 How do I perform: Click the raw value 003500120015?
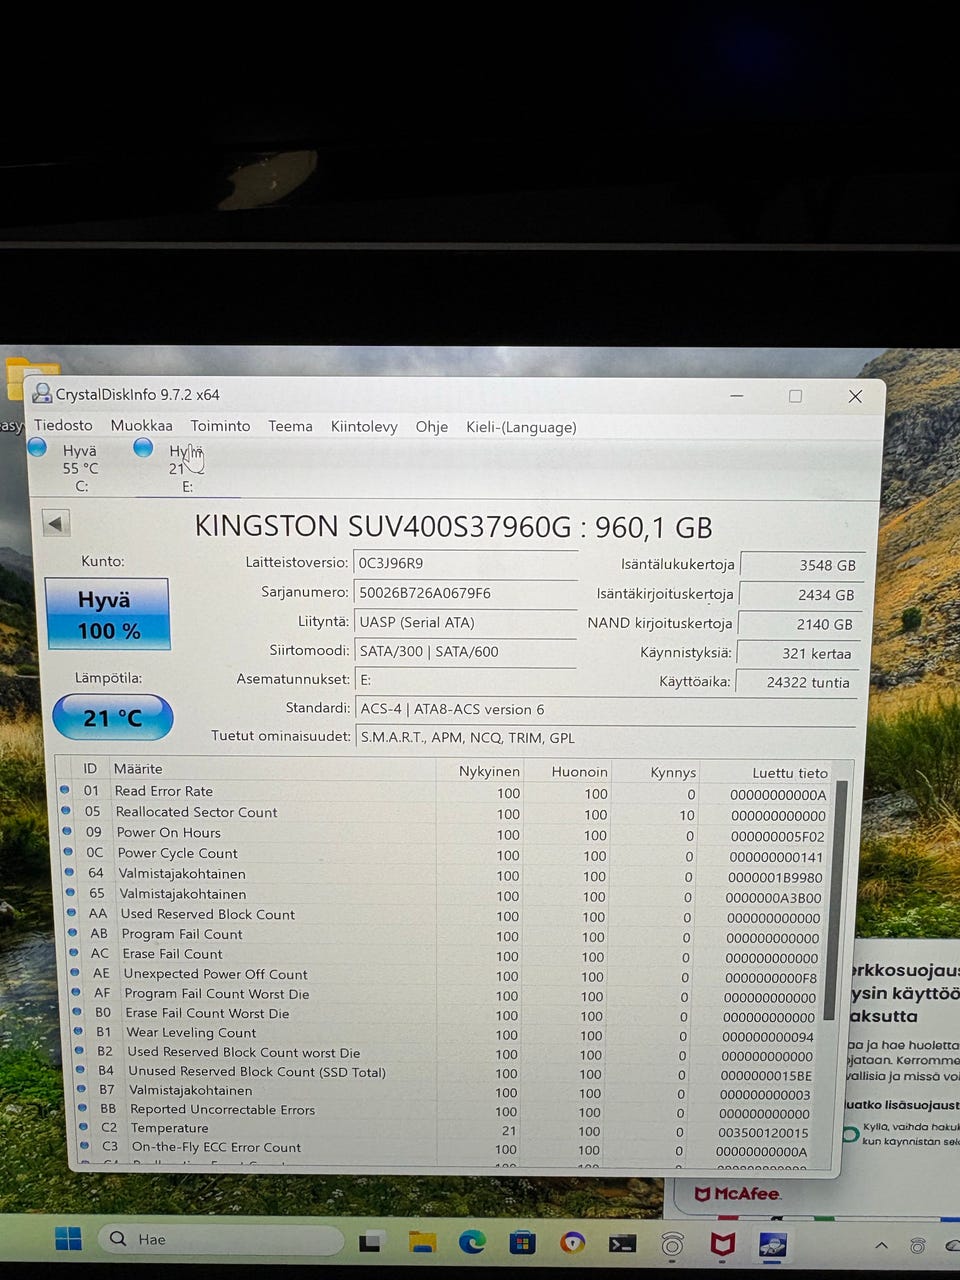pos(763,1133)
